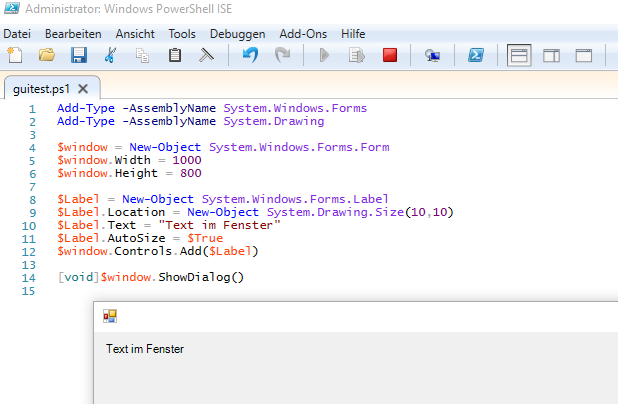Click the Open file folder icon
618x404 pixels.
(46, 56)
